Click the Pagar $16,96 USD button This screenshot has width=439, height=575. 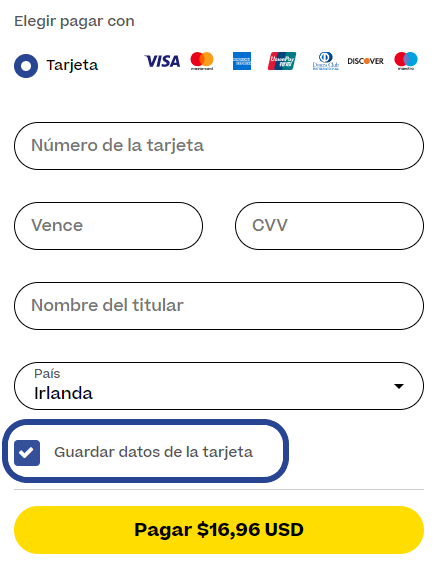219,530
